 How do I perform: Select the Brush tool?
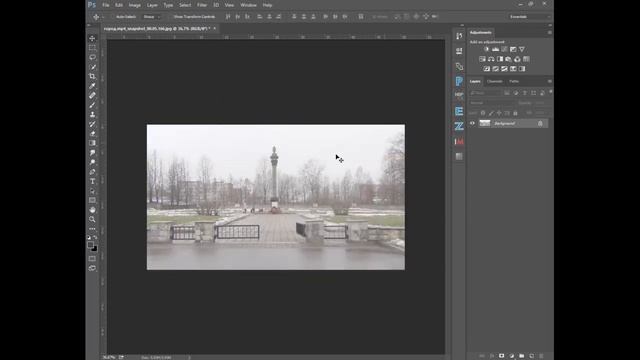coord(92,105)
